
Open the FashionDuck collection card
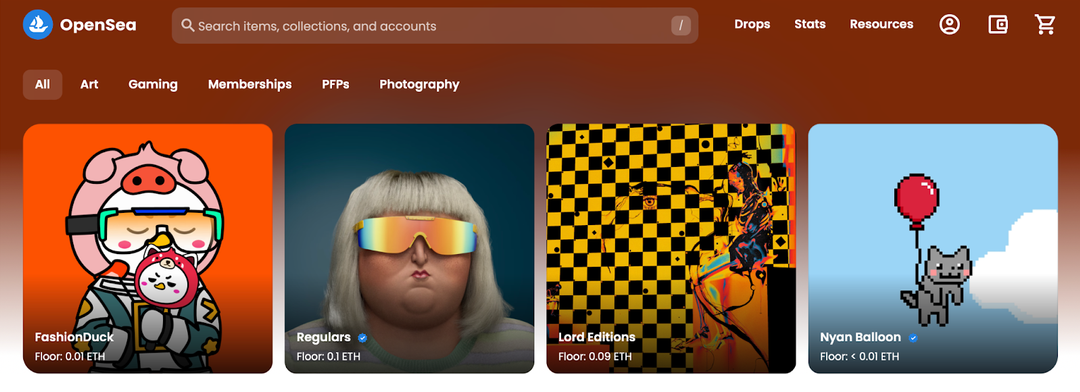148,249
